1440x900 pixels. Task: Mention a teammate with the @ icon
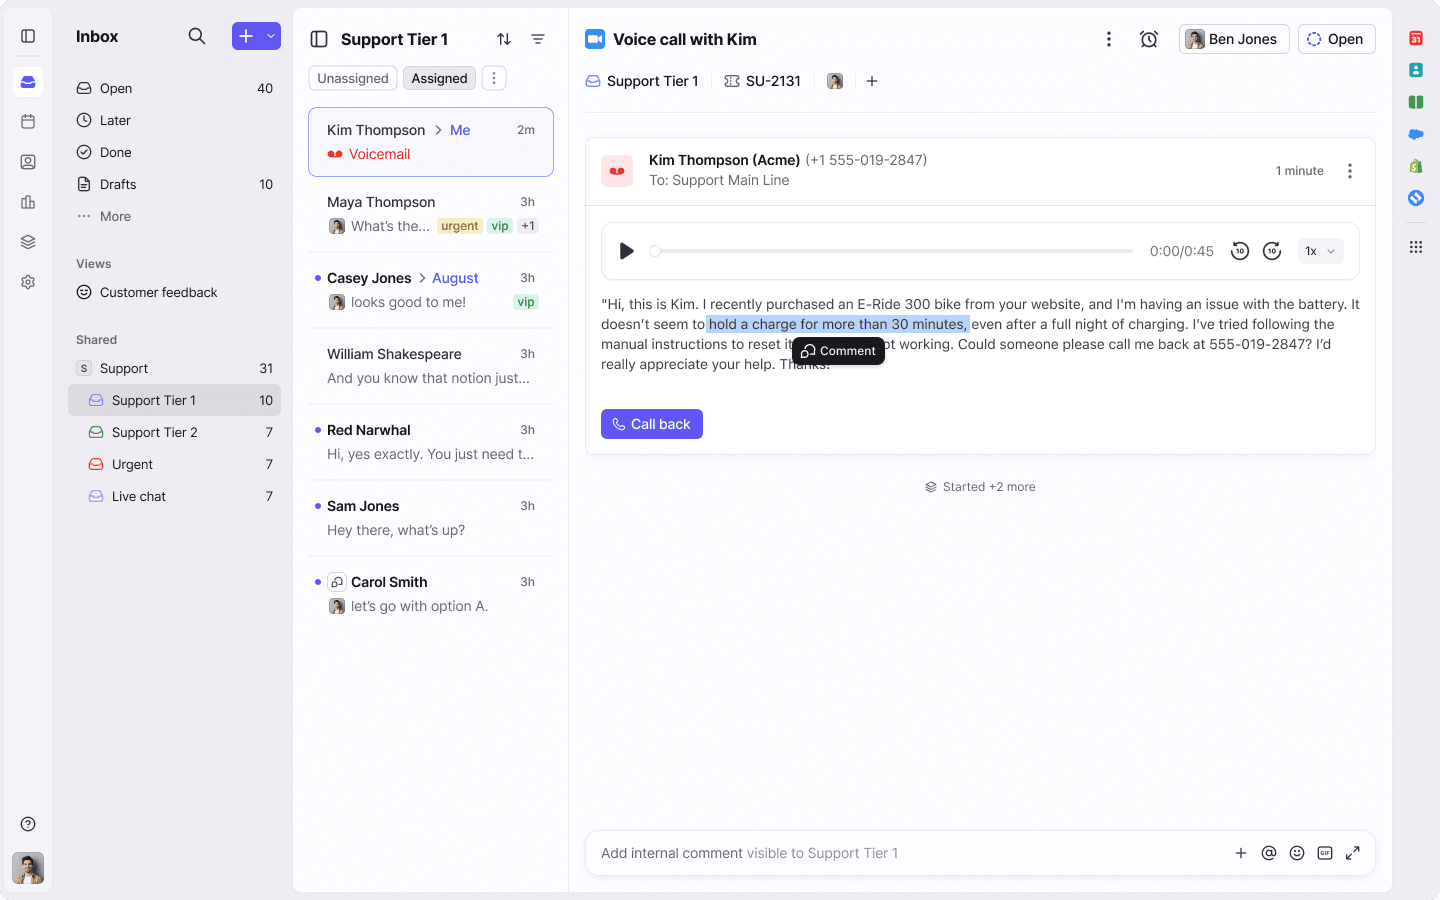click(1269, 853)
